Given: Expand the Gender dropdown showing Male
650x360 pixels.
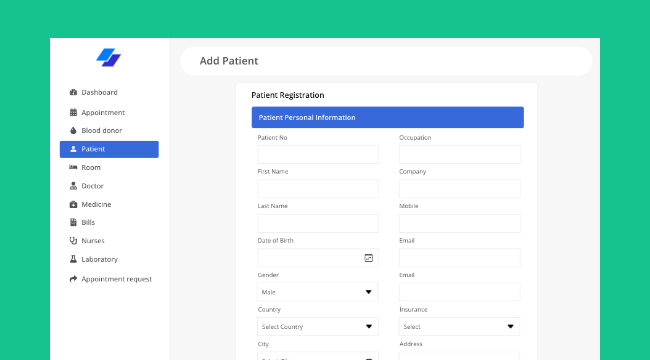Looking at the screenshot, I should tap(317, 292).
